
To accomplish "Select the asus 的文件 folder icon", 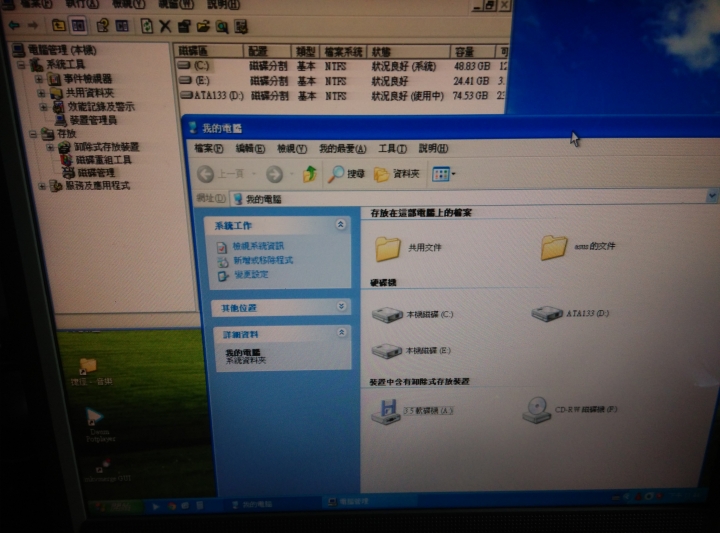I will pos(553,247).
